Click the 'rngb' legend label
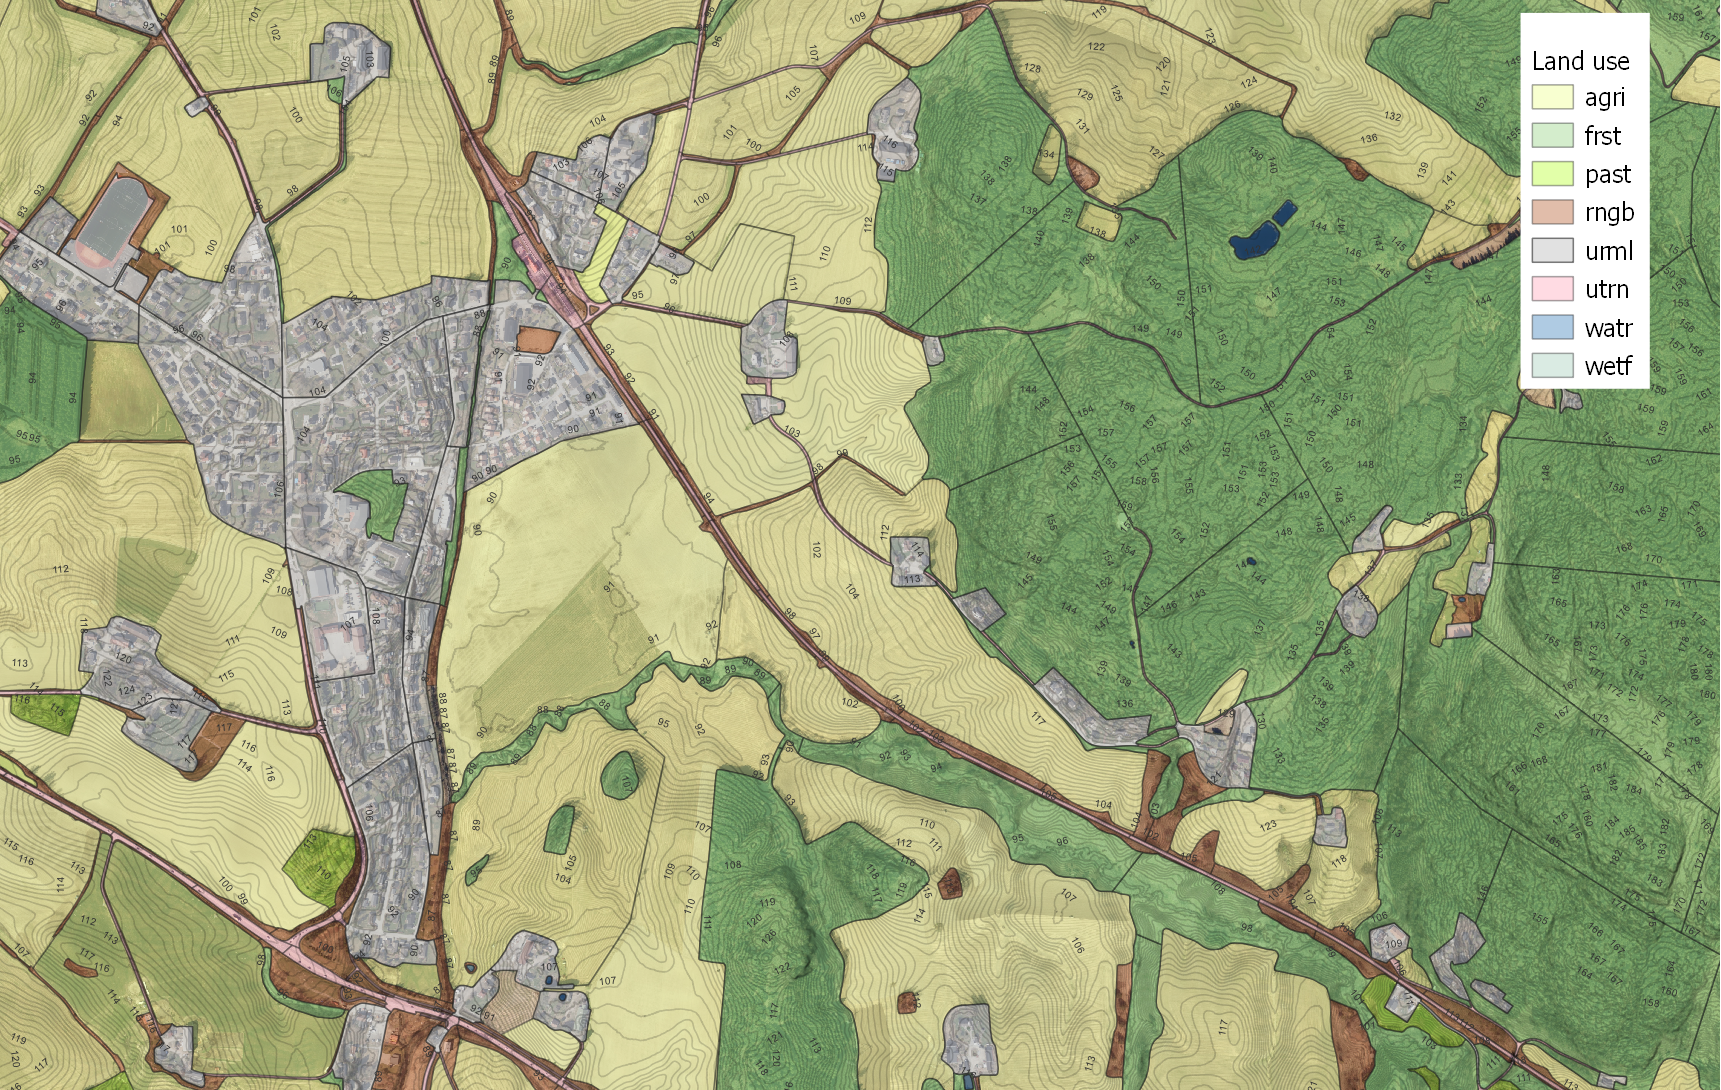Viewport: 1721px width, 1090px height. 1609,213
